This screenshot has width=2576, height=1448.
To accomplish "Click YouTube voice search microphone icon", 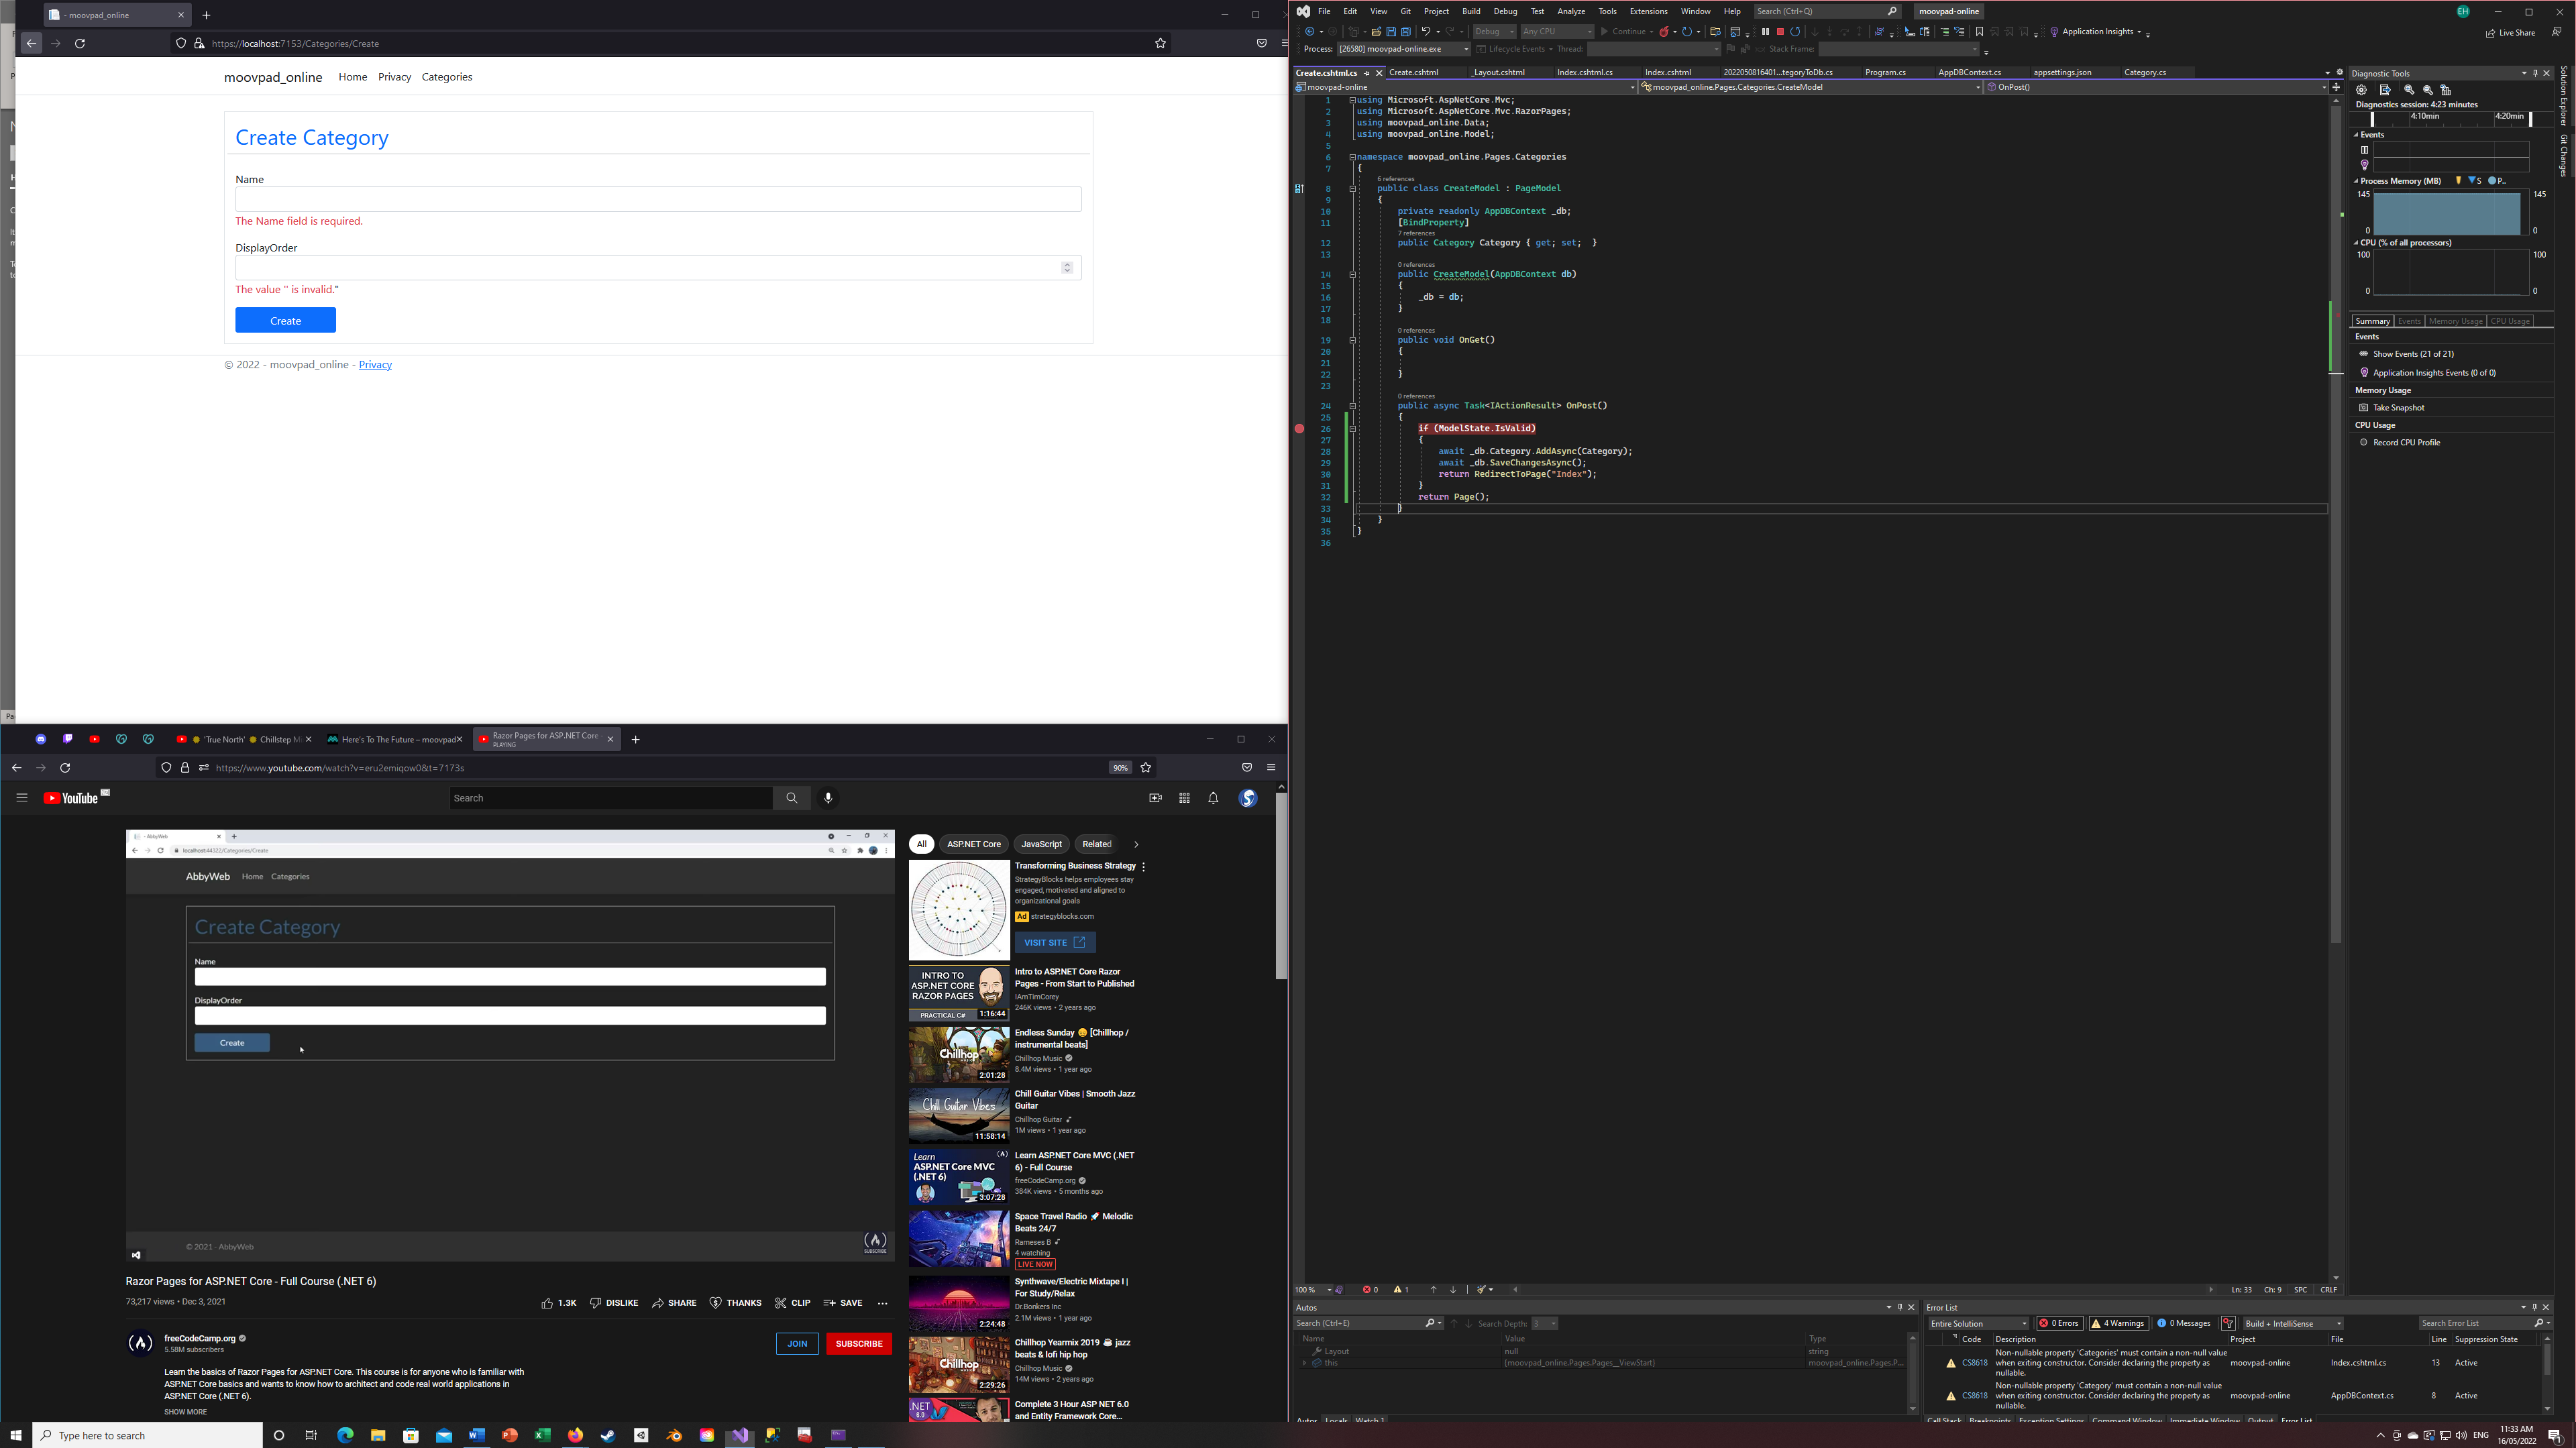I will pos(827,798).
